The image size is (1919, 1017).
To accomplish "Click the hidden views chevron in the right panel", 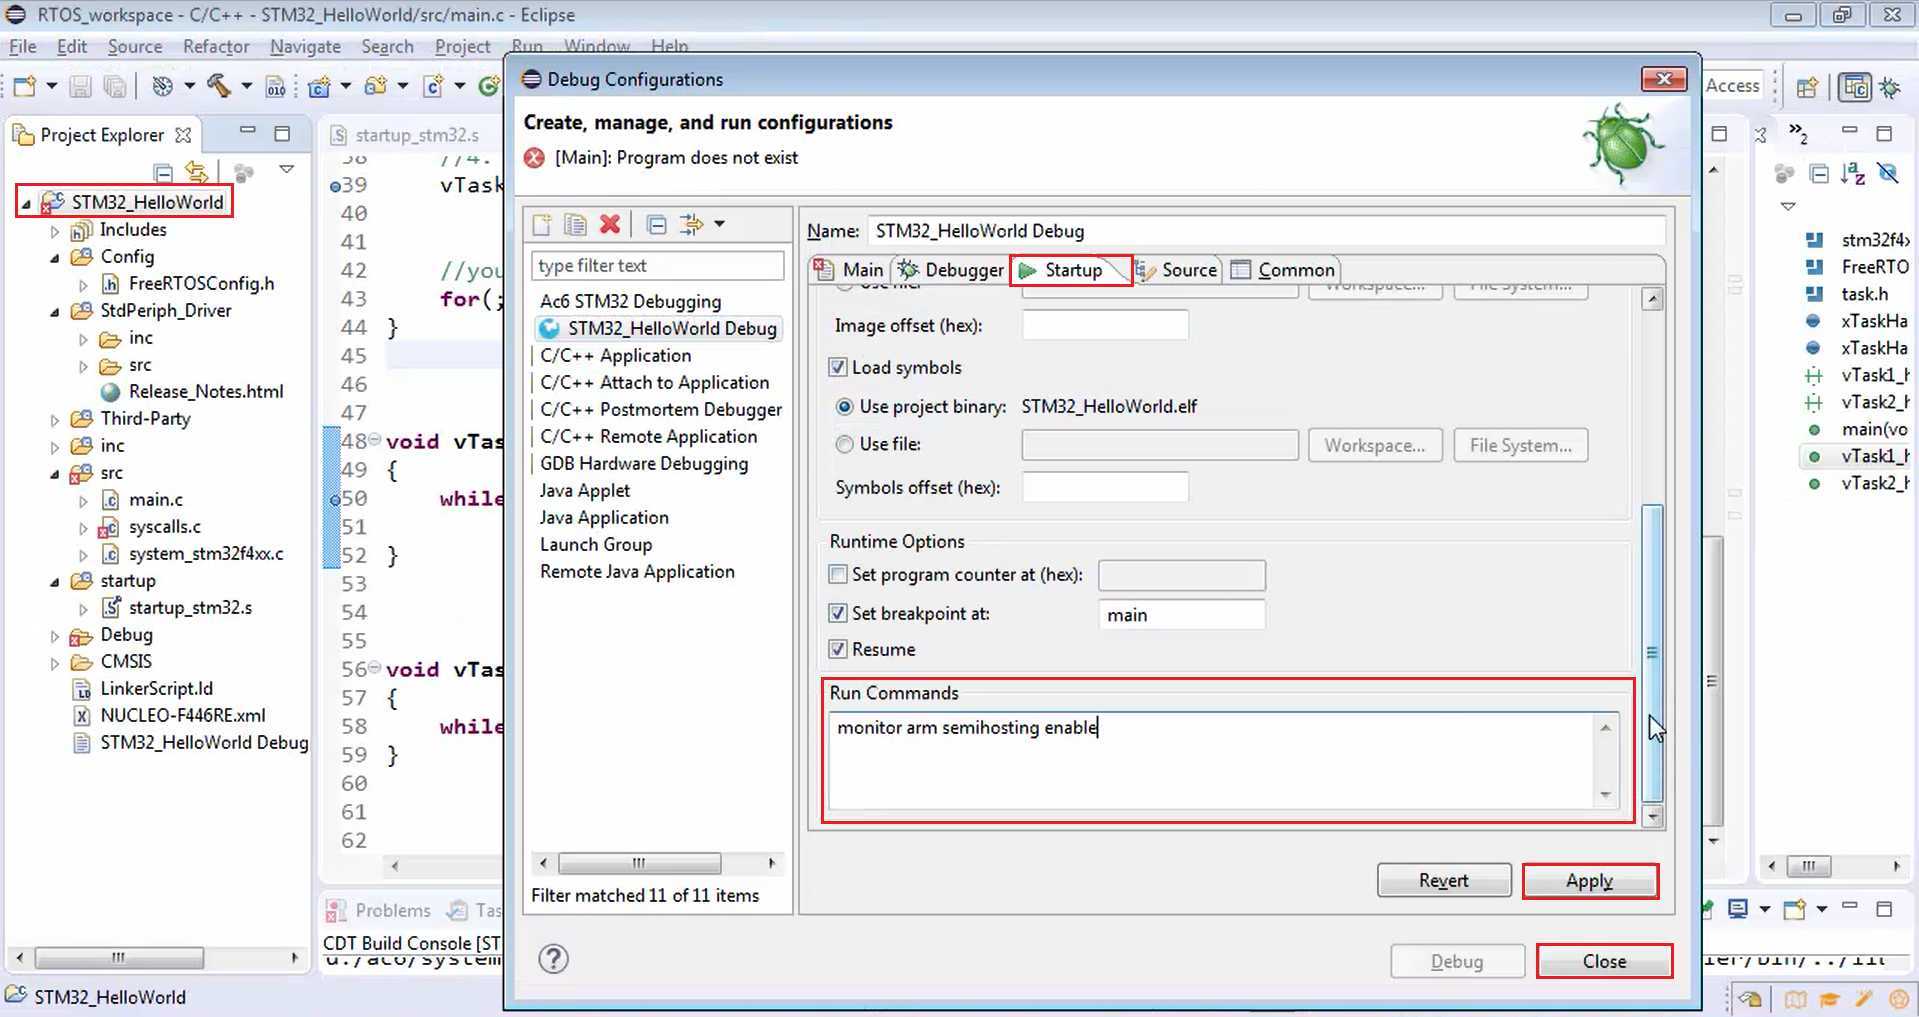I will pyautogui.click(x=1798, y=133).
